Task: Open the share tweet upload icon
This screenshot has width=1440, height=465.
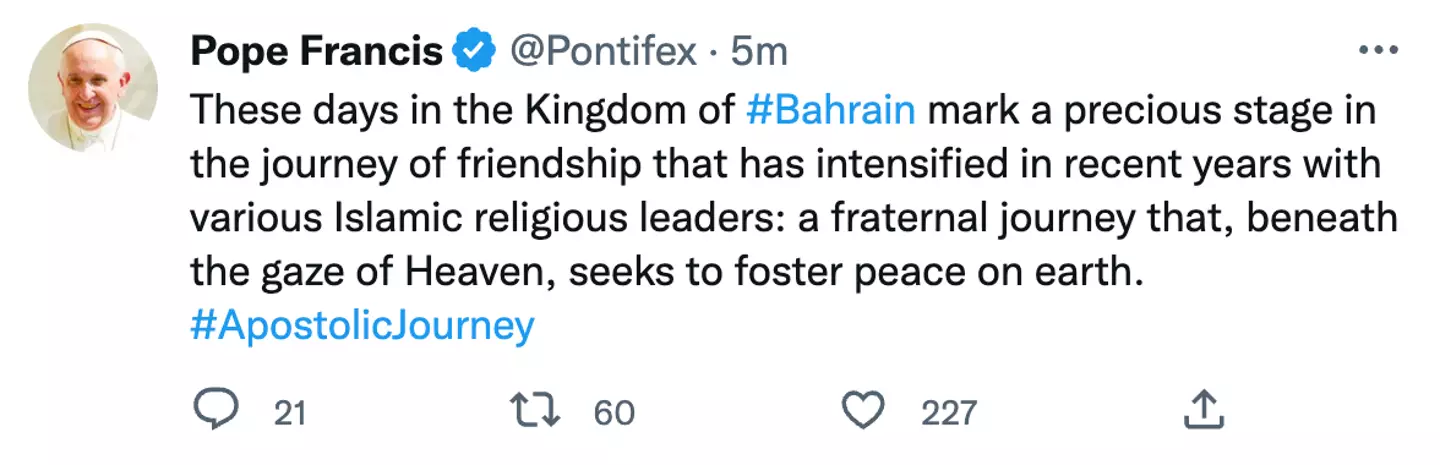Action: (1204, 410)
